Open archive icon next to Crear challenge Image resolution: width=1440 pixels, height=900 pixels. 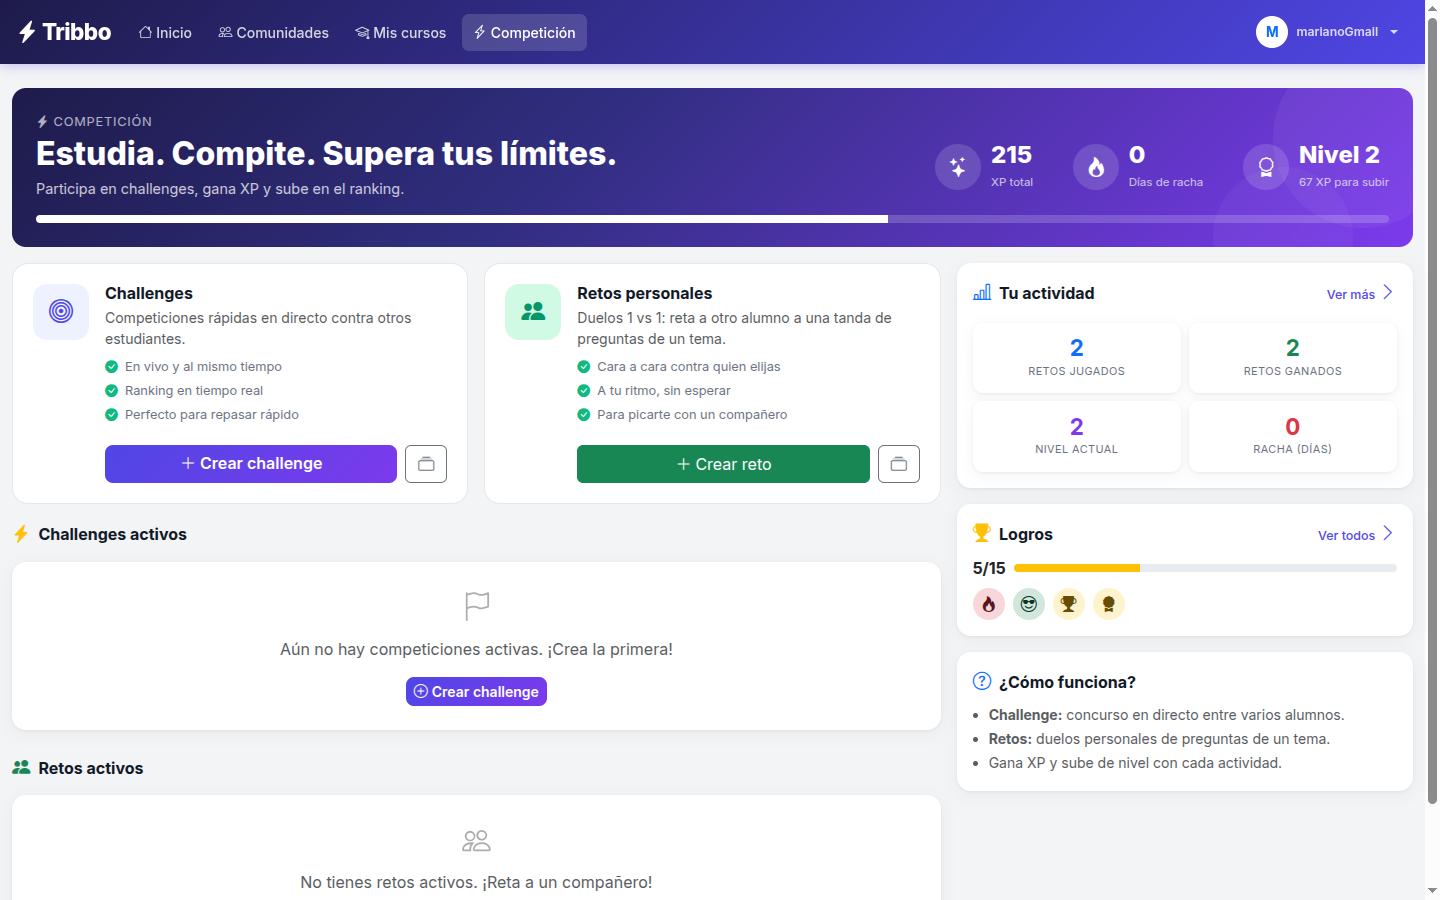pyautogui.click(x=426, y=464)
